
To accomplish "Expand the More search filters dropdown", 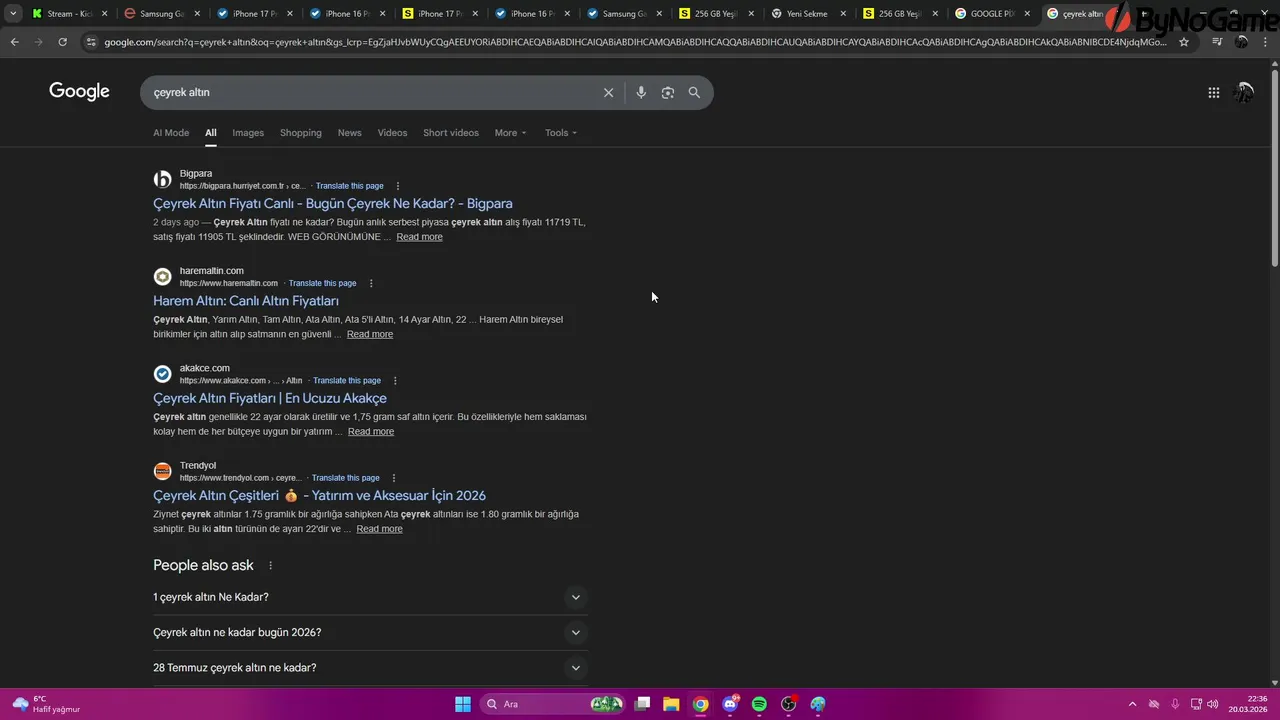I will (510, 133).
